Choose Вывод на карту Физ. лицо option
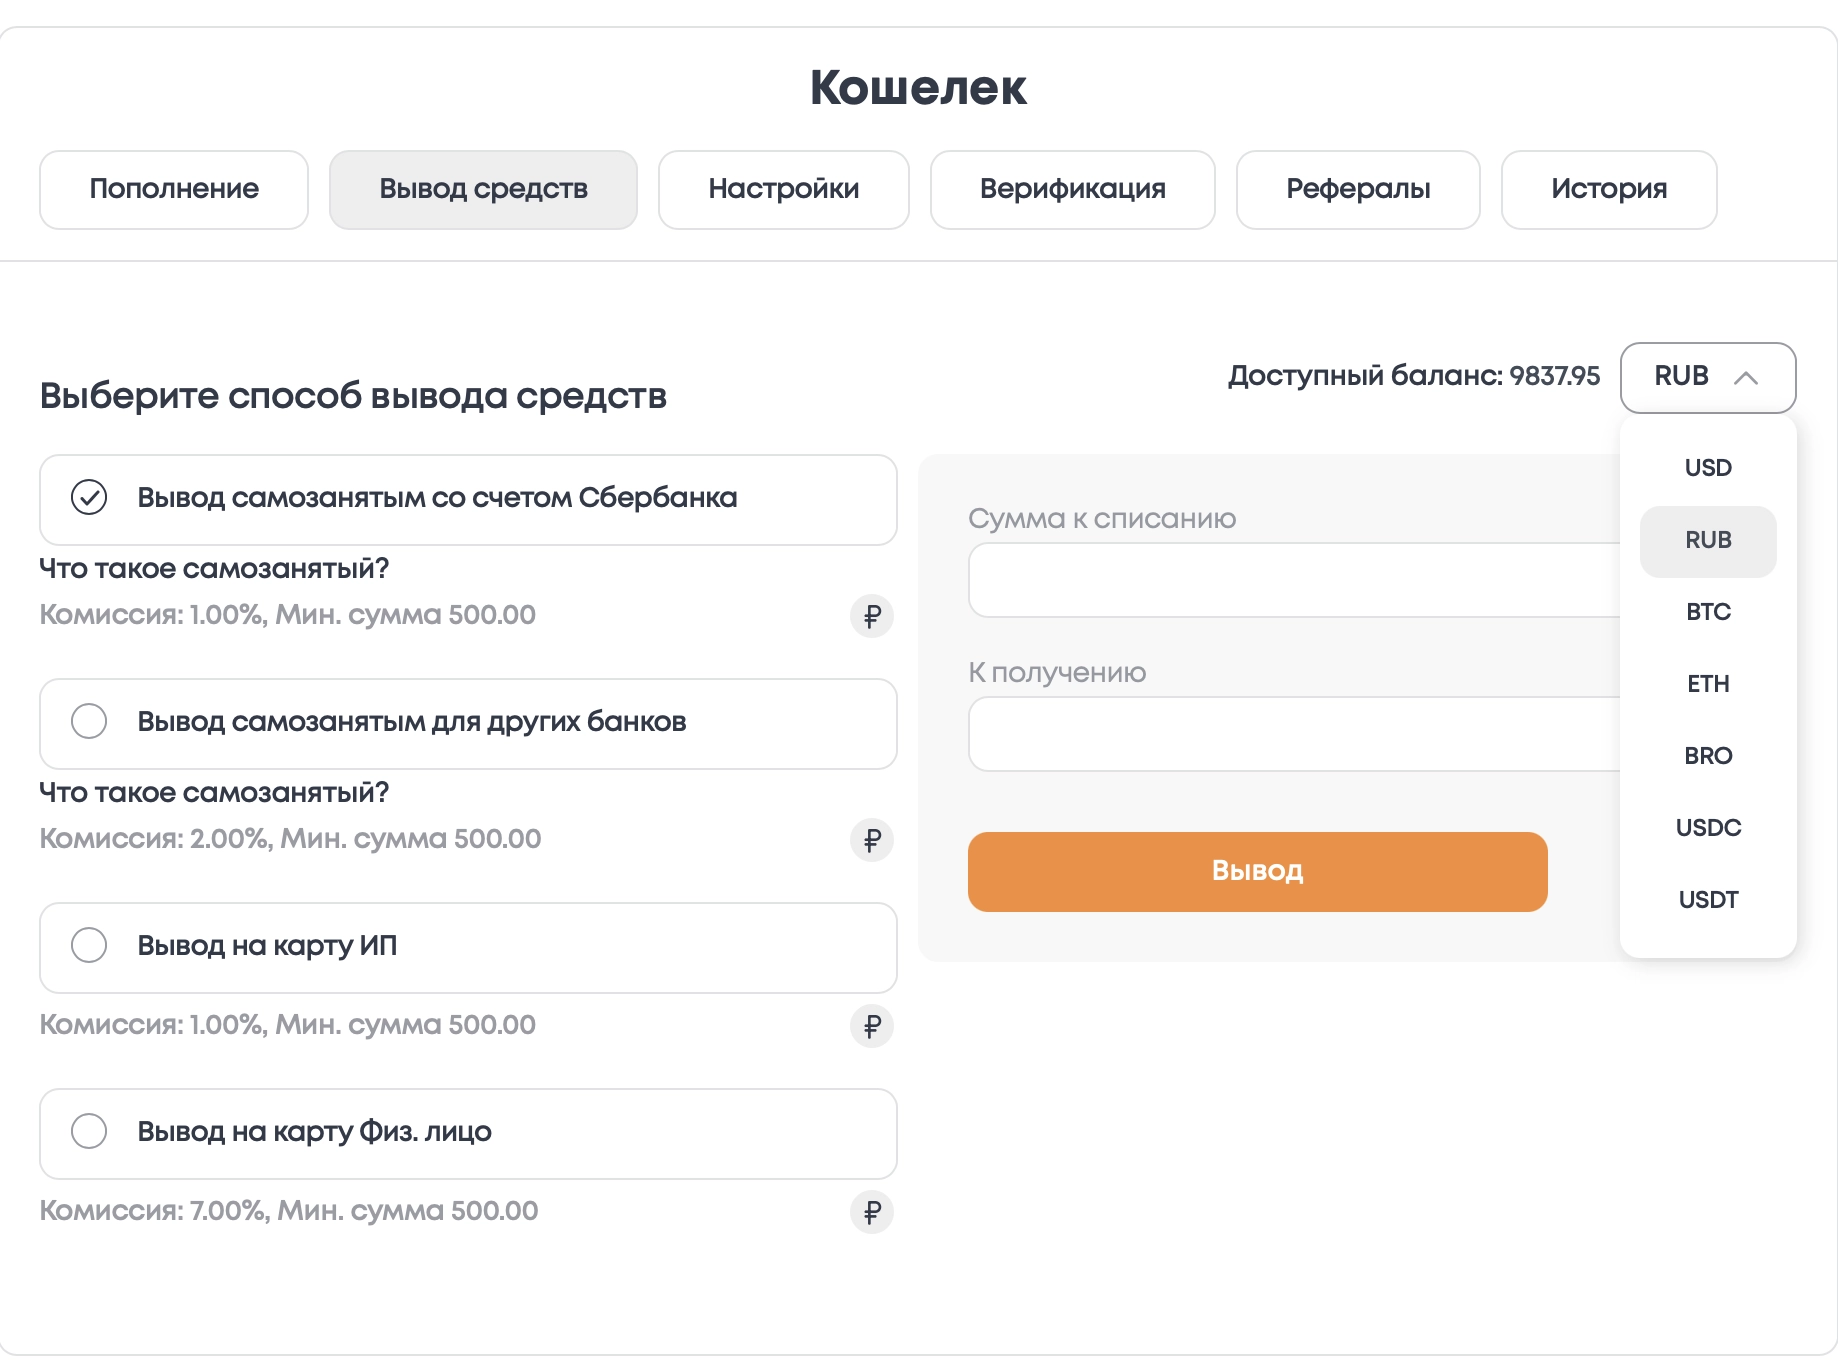Screen dimensions: 1838x1364 tap(89, 1131)
